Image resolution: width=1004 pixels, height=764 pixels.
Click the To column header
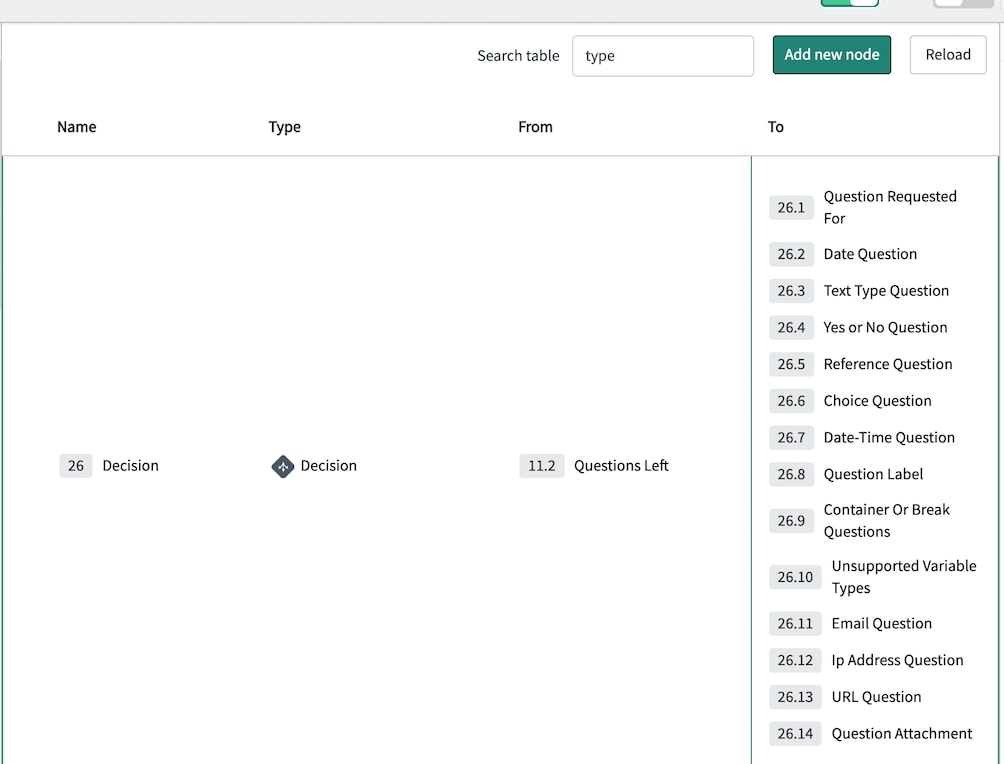775,127
